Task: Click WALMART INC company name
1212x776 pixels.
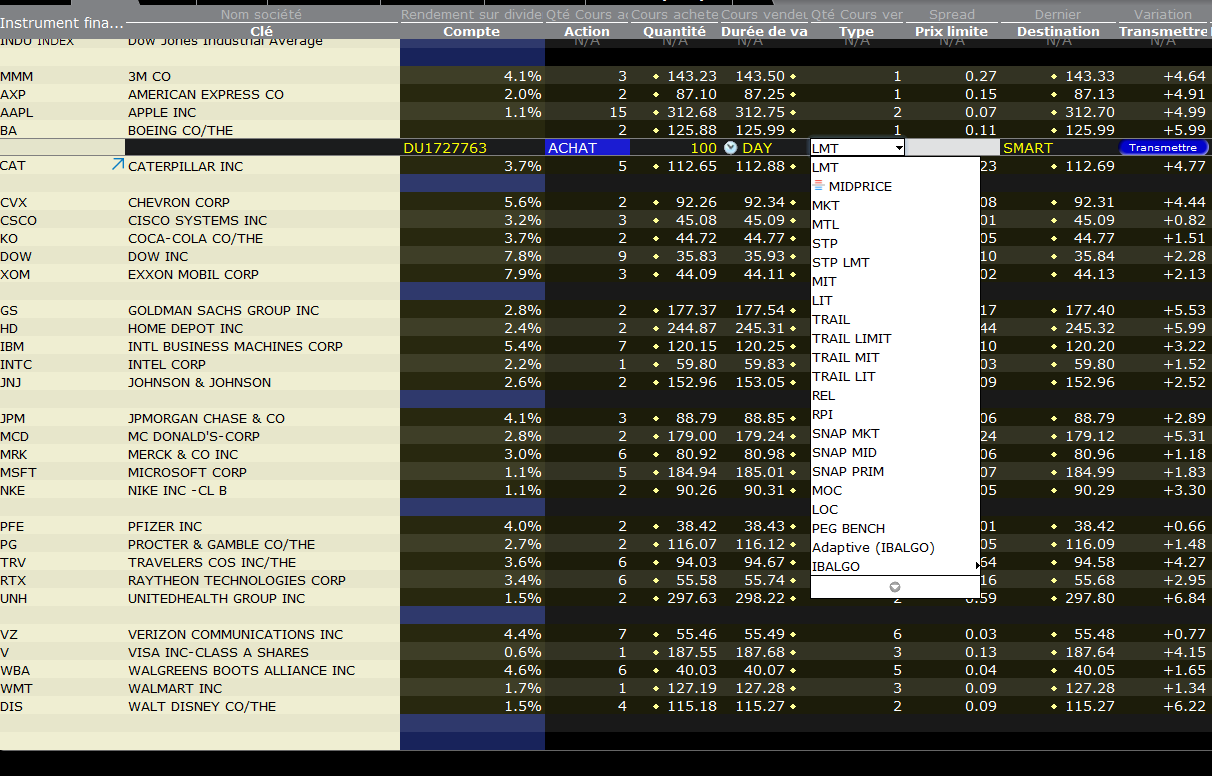Action: pyautogui.click(x=175, y=688)
